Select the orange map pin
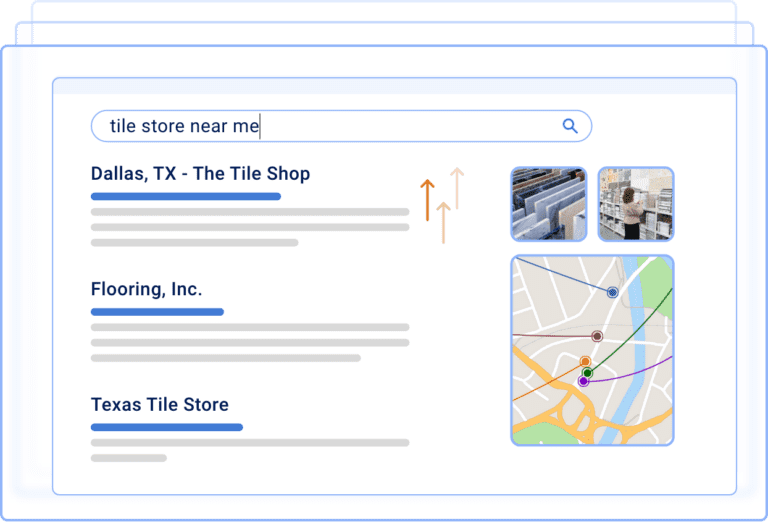 585,361
